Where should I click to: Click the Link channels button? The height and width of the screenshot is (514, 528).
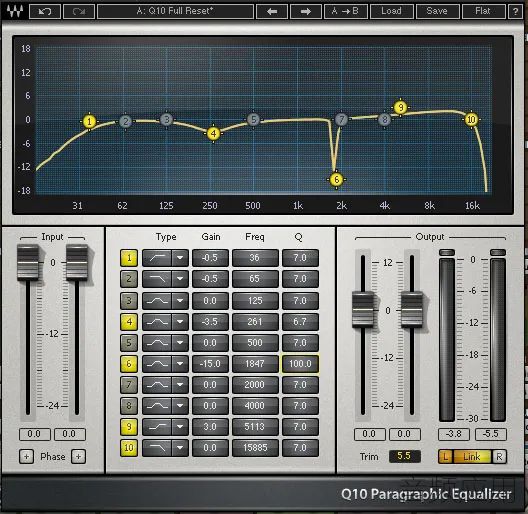[x=471, y=457]
